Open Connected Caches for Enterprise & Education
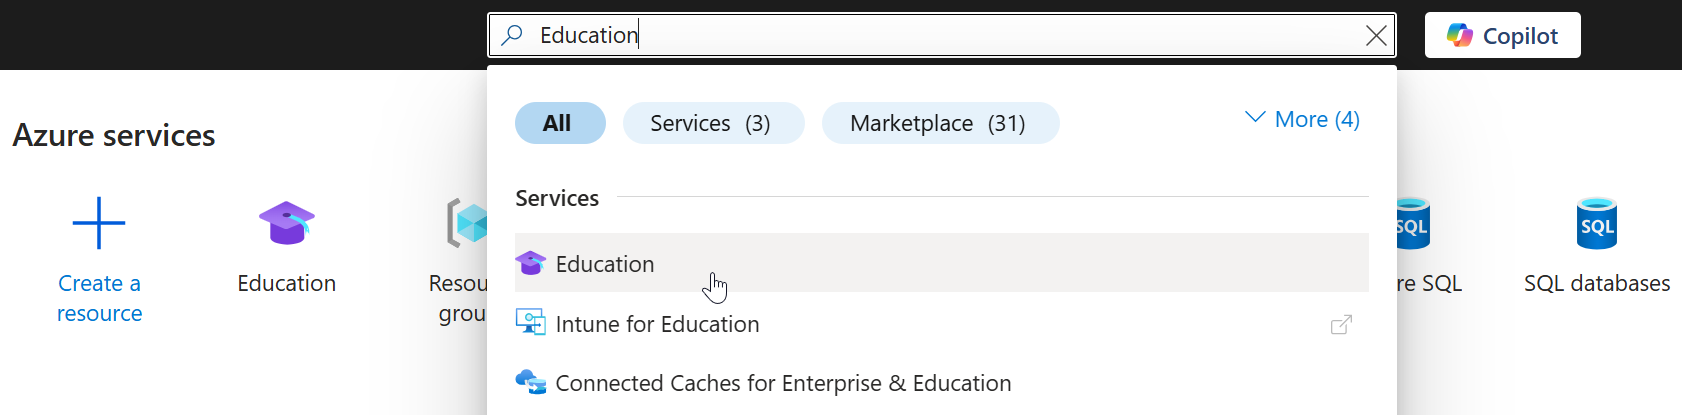 [783, 383]
